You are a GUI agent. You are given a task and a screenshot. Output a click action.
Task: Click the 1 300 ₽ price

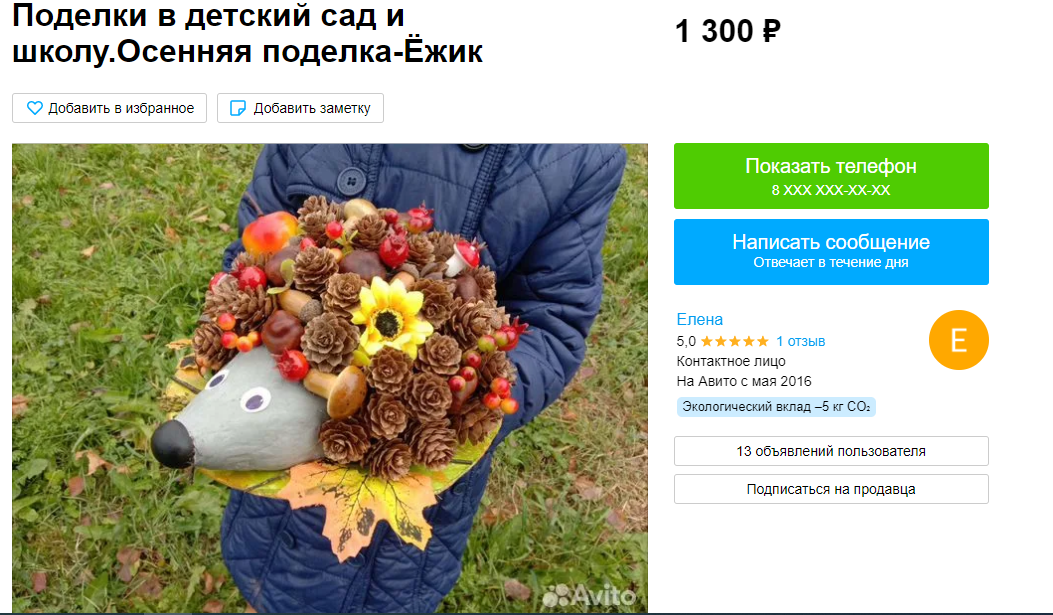tap(728, 31)
